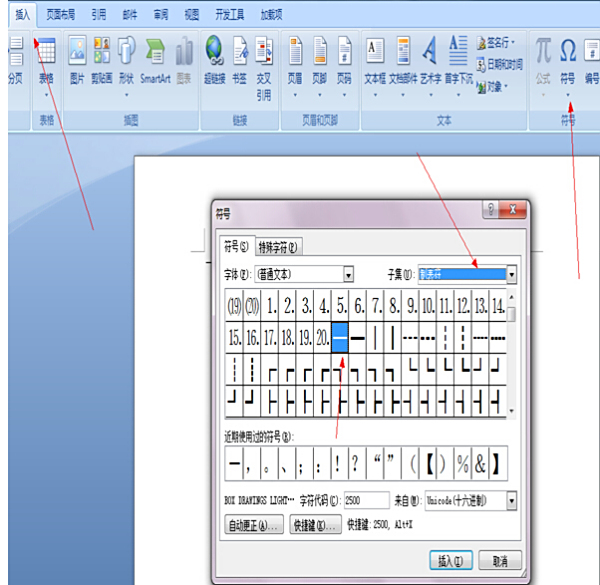Switch to the Insert (插入) ribbon tab

point(22,15)
